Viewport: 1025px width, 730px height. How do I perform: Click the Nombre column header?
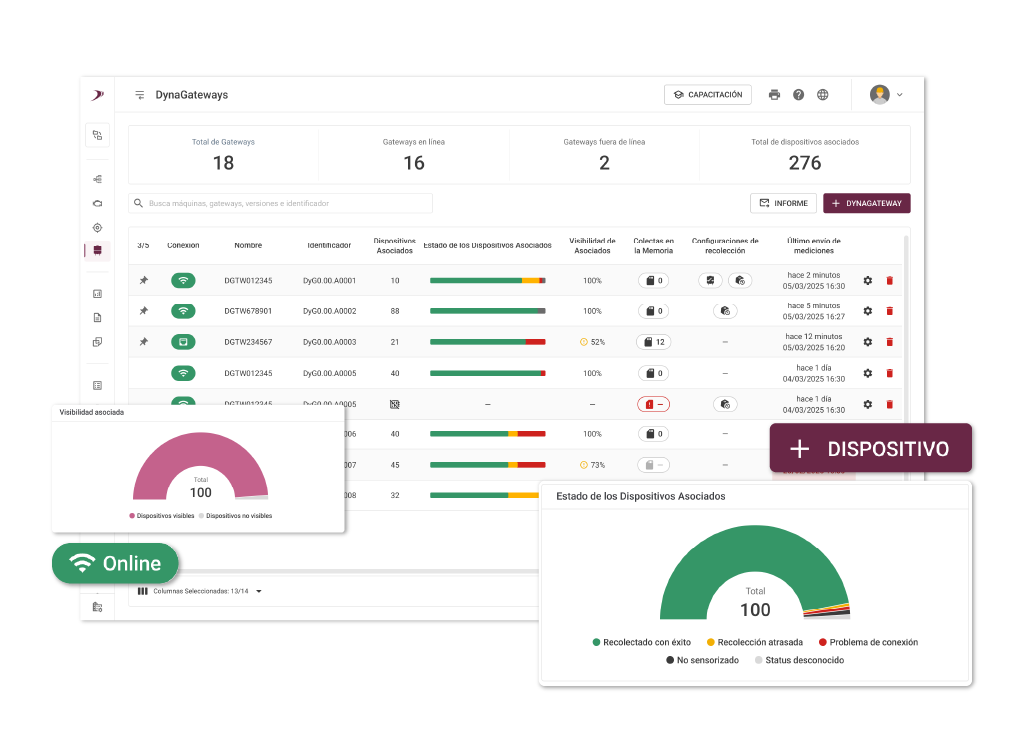point(248,246)
